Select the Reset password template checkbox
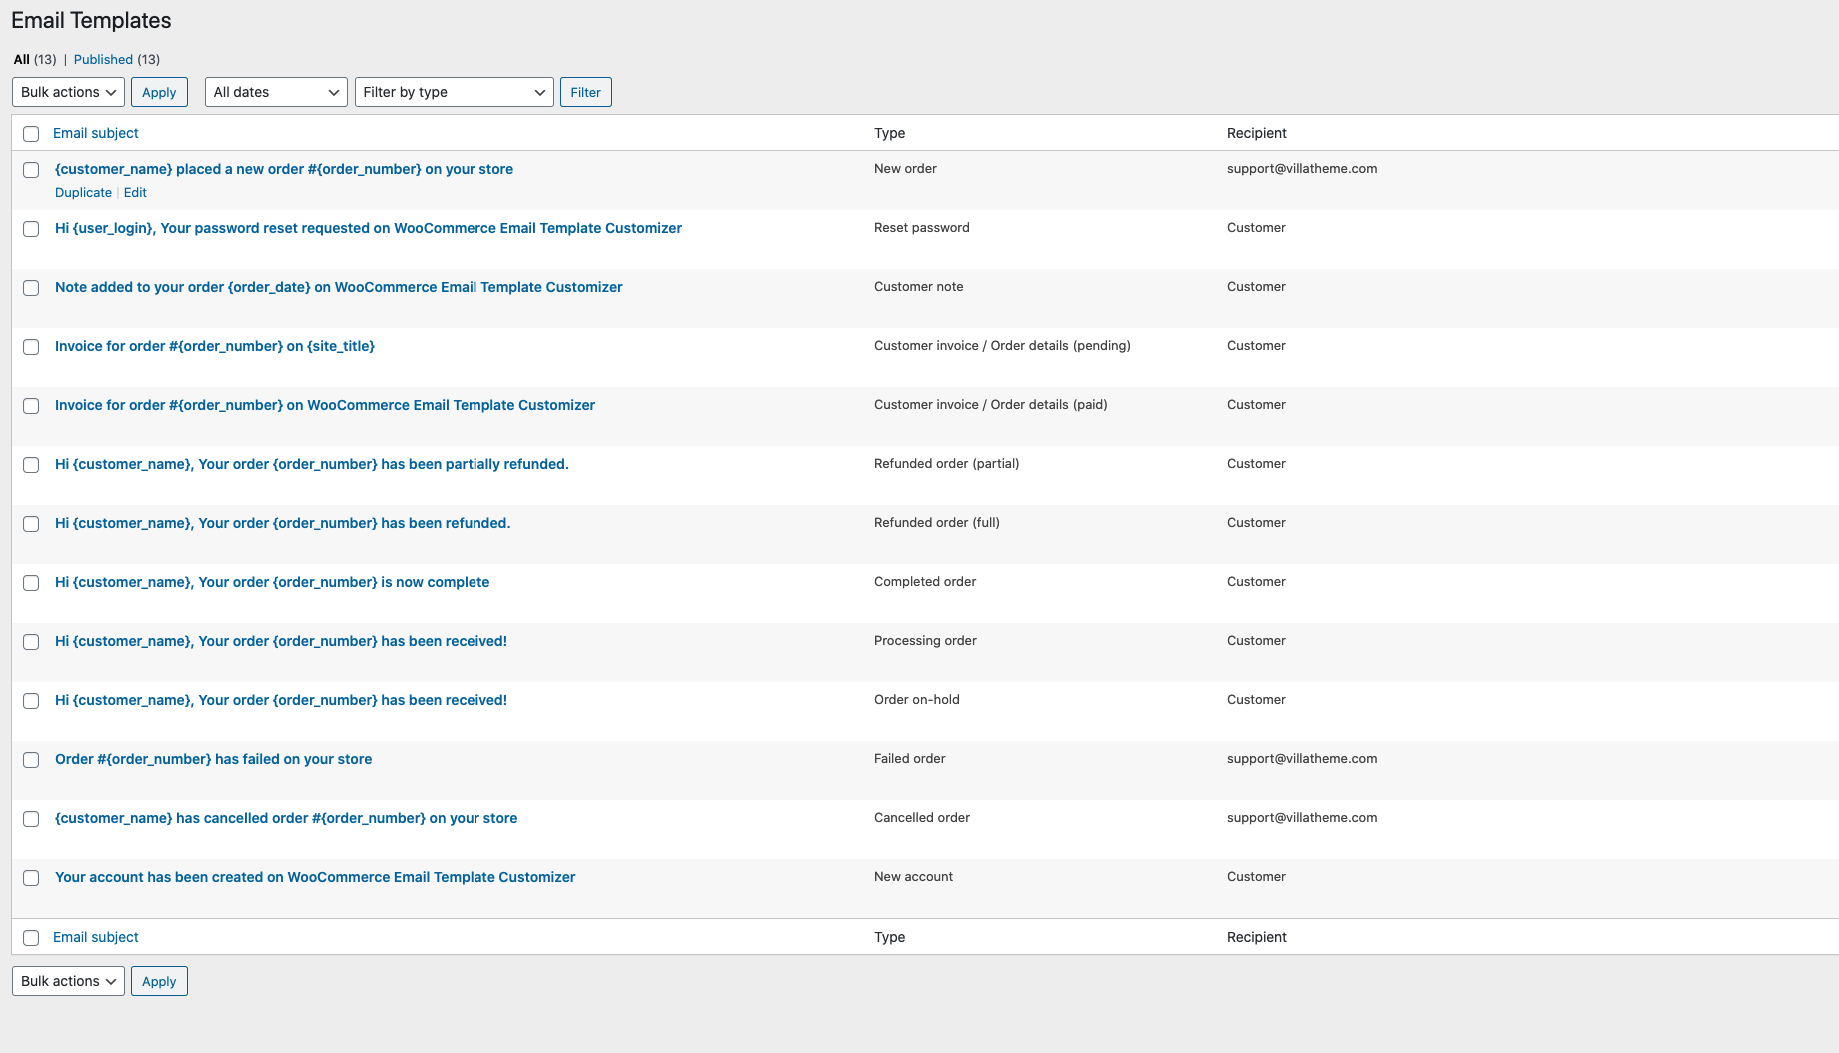This screenshot has width=1839, height=1053. coord(31,229)
